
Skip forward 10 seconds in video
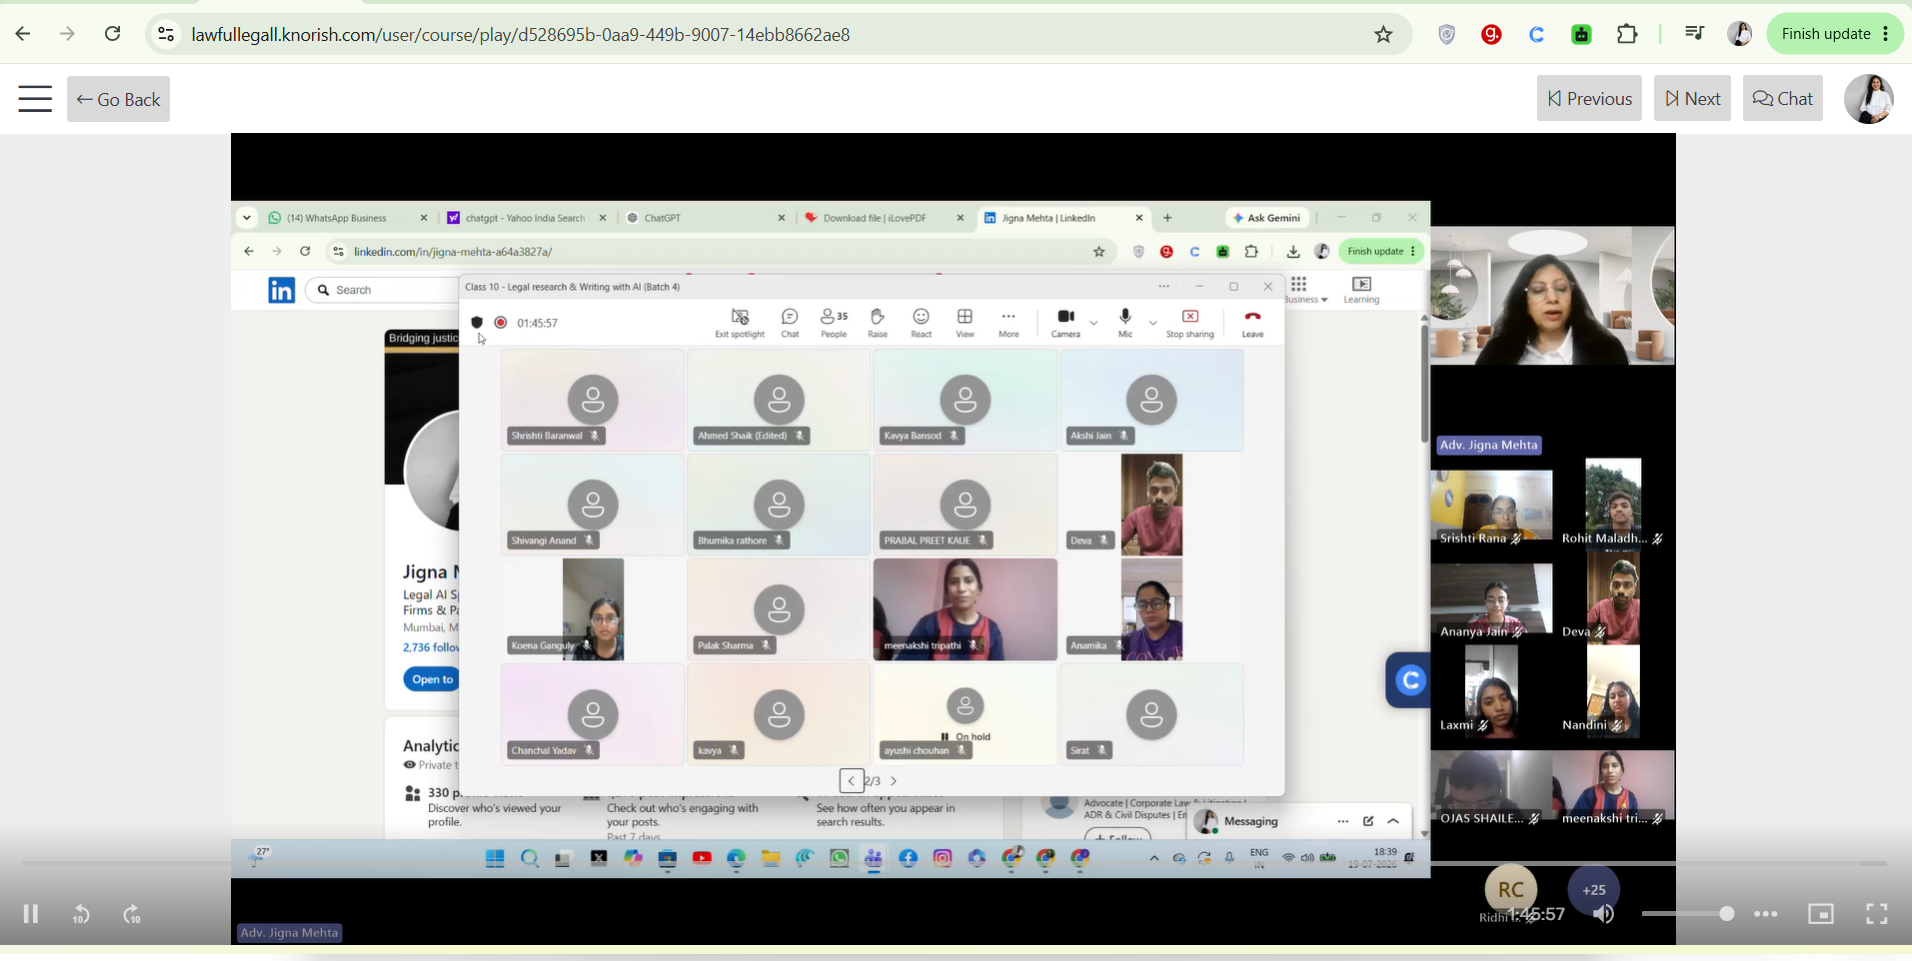point(132,914)
